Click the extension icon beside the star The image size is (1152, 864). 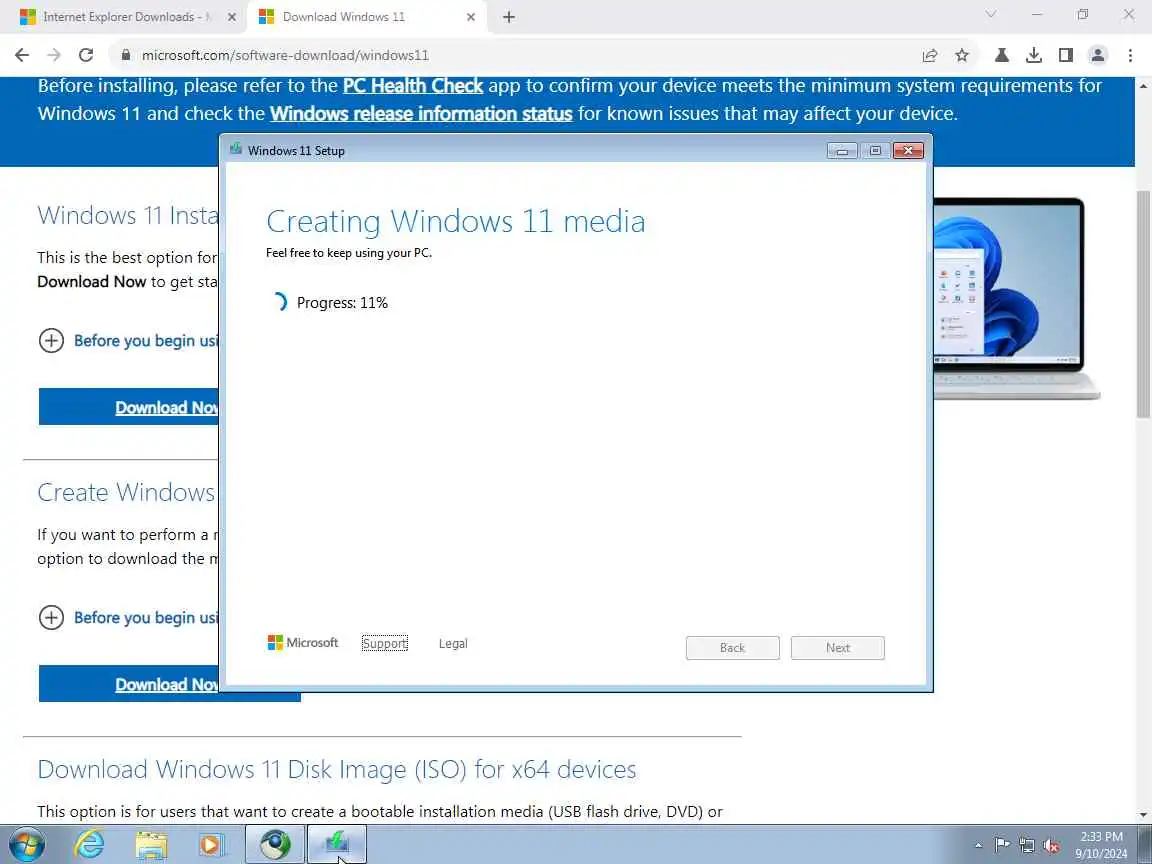pos(1001,55)
